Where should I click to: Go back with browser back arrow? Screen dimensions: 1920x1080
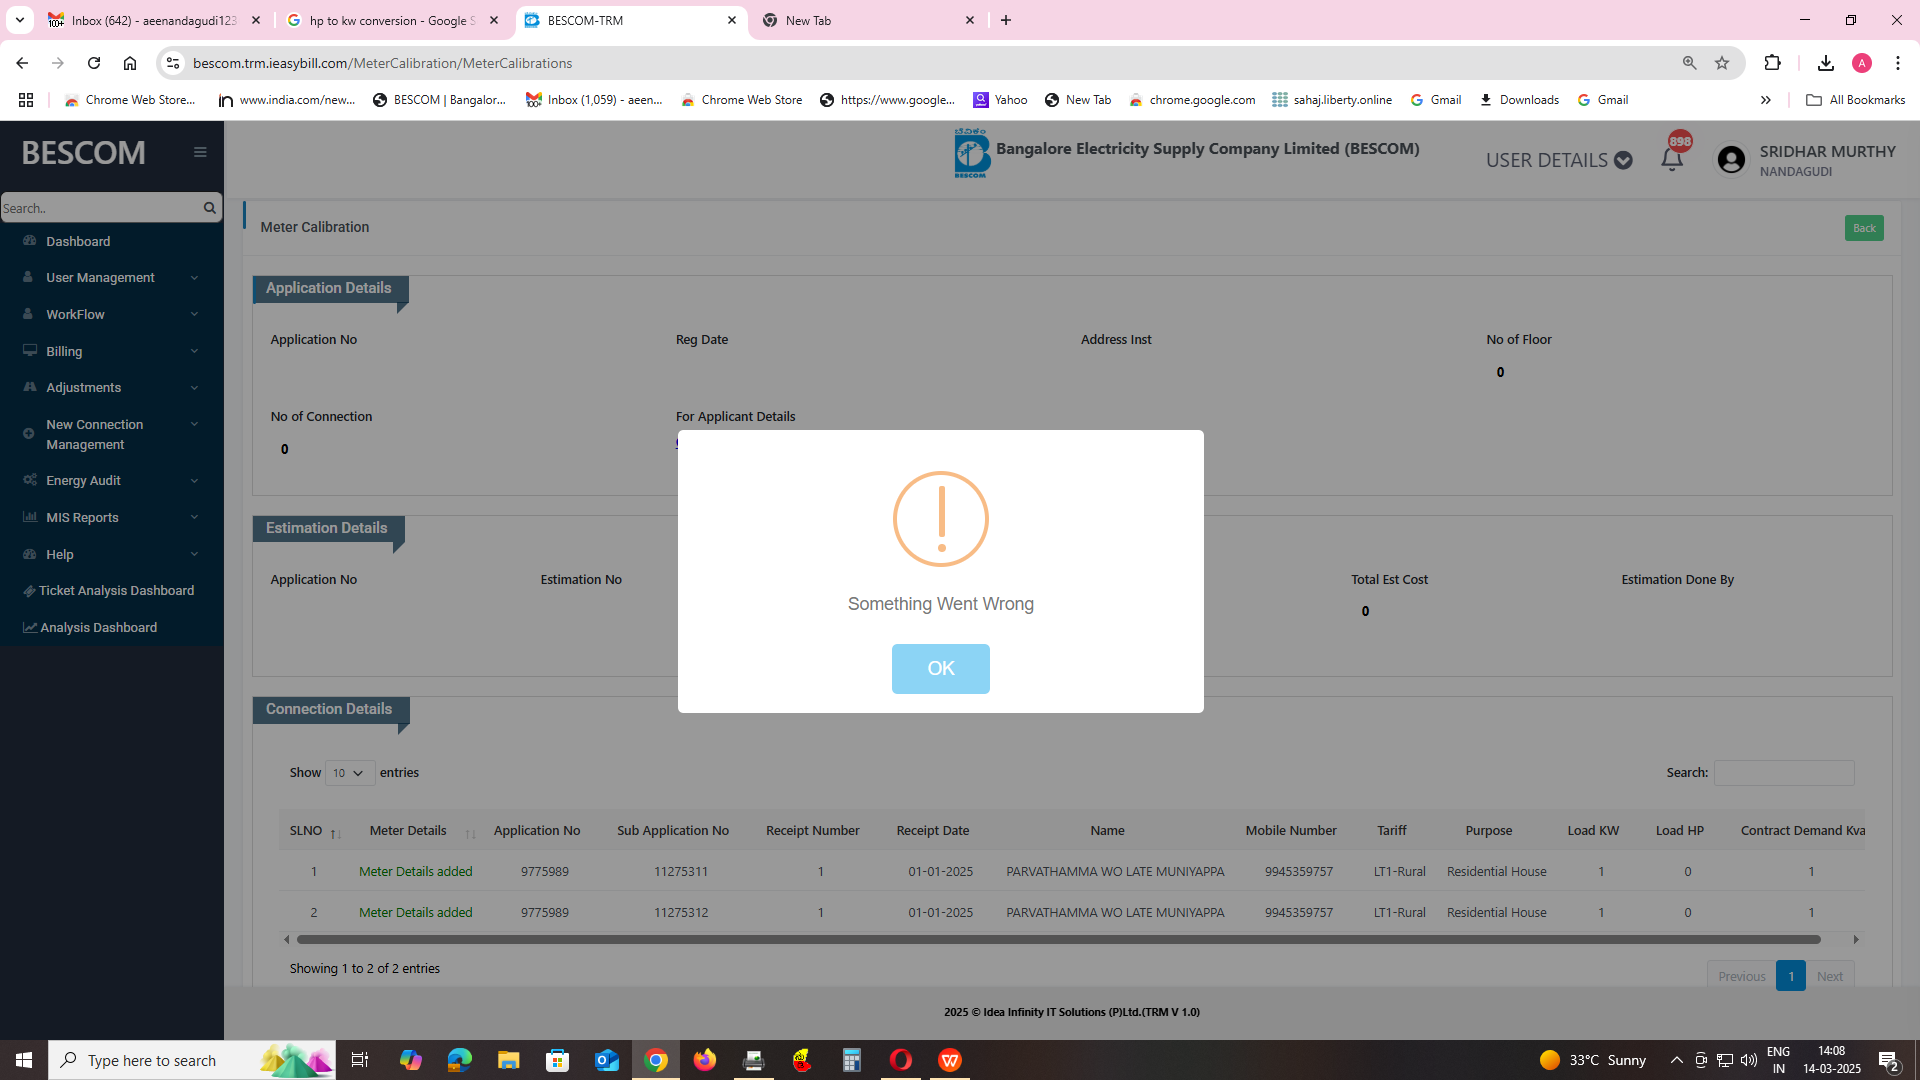22,63
